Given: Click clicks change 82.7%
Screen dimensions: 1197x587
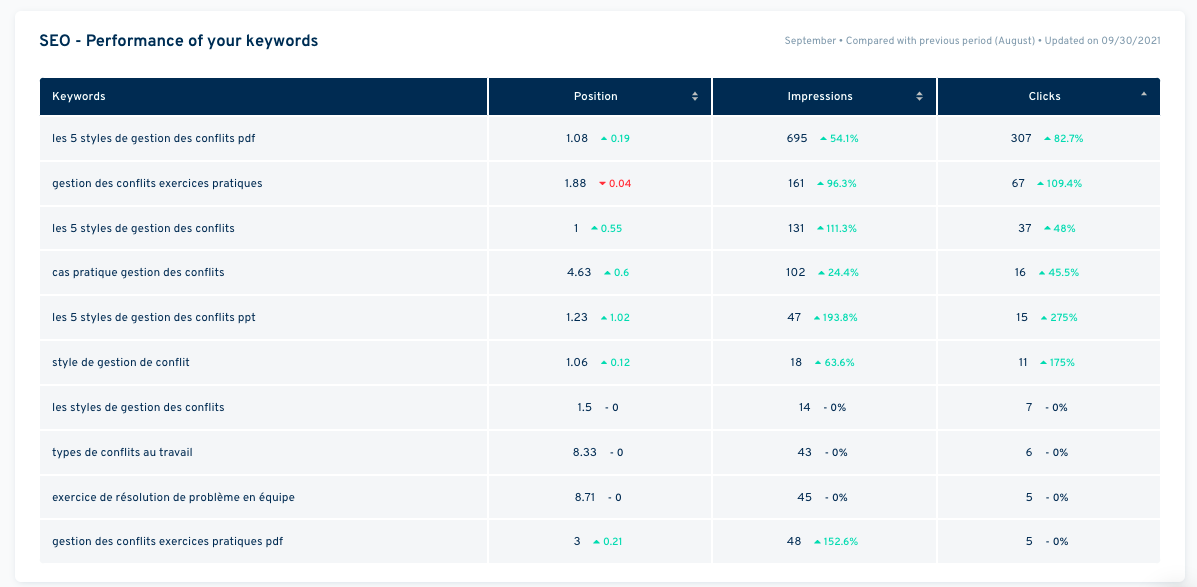Looking at the screenshot, I should [x=1063, y=139].
